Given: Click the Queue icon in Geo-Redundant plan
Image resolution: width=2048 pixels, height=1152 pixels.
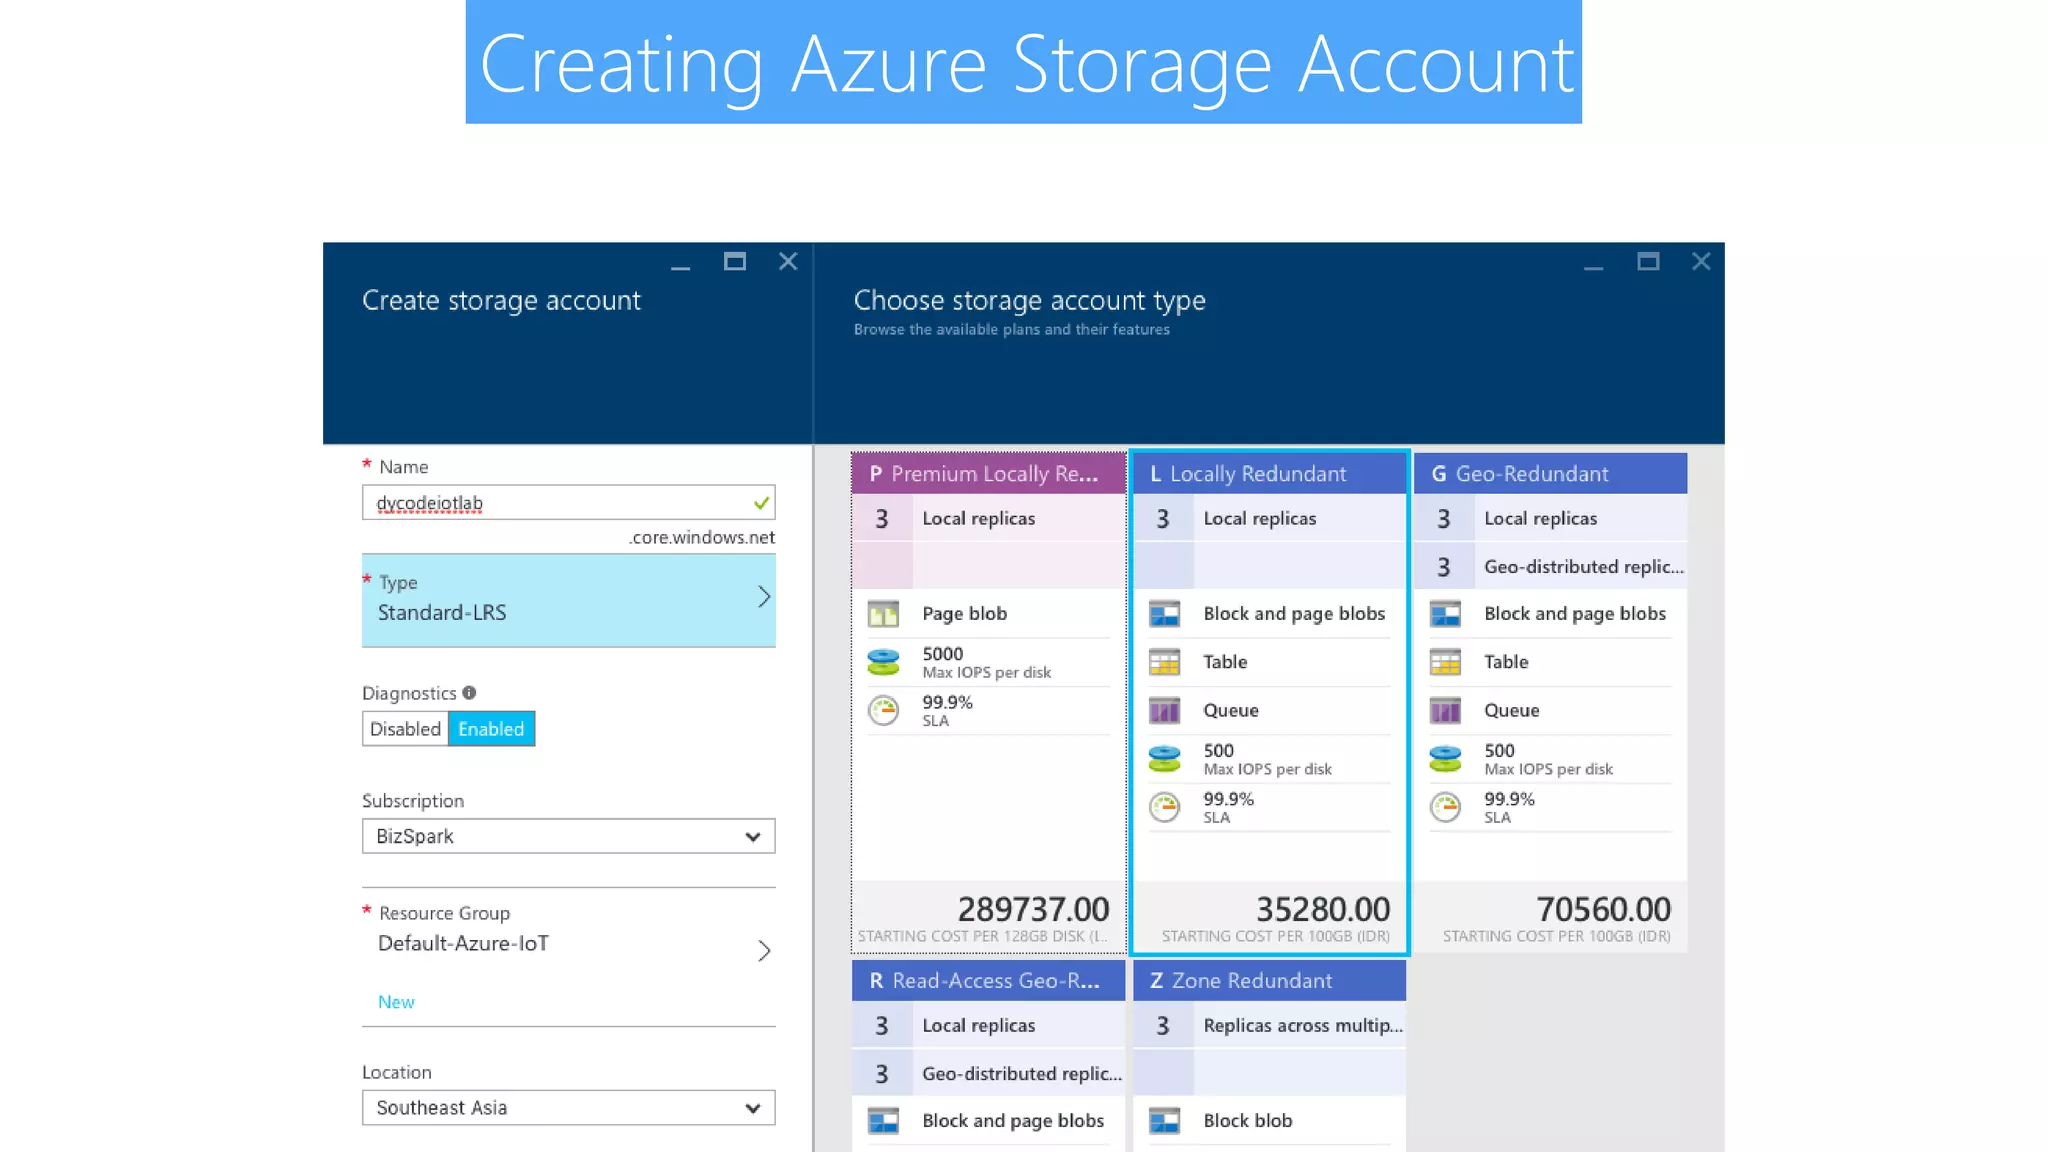Looking at the screenshot, I should pyautogui.click(x=1445, y=711).
